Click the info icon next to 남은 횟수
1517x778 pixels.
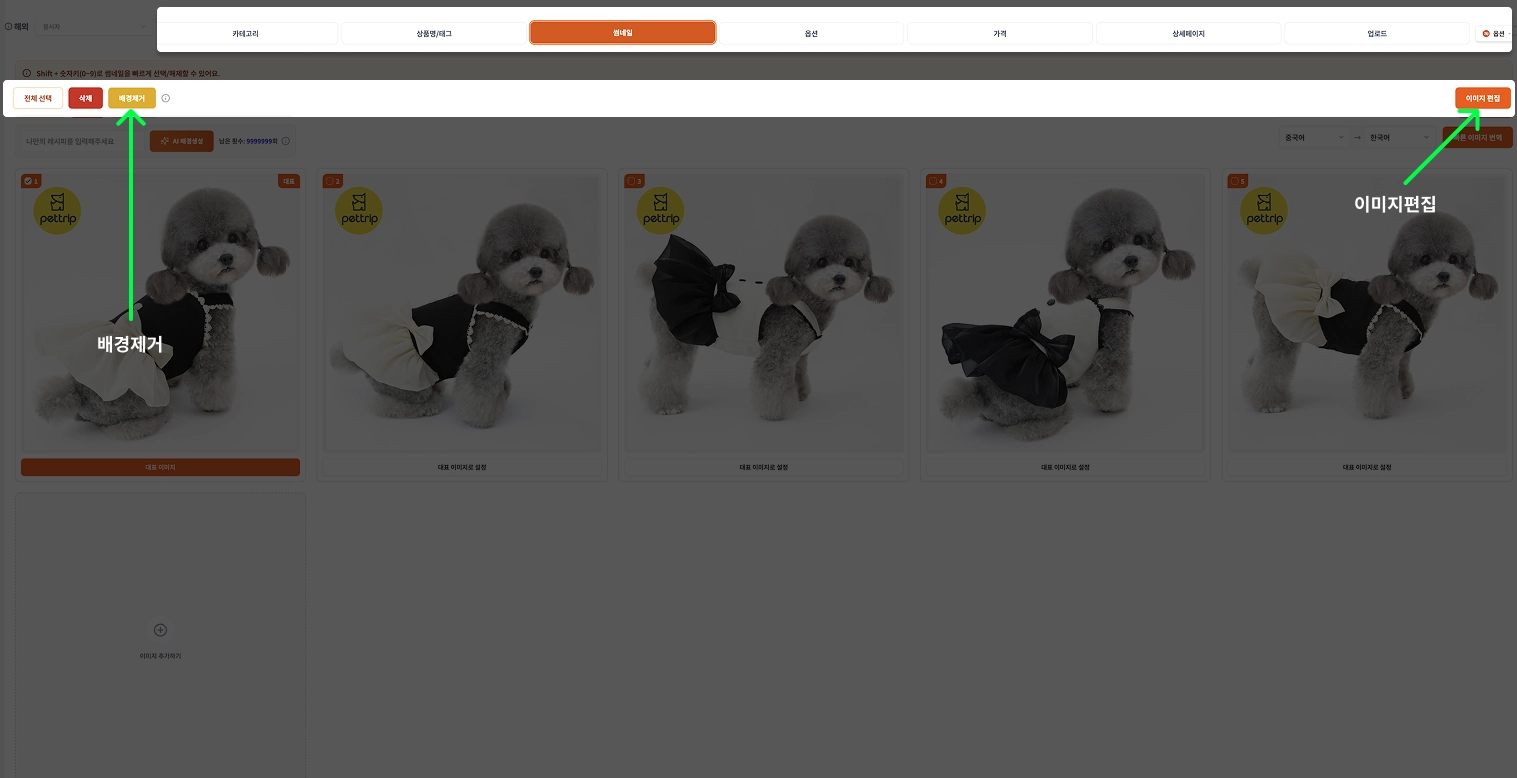(286, 141)
